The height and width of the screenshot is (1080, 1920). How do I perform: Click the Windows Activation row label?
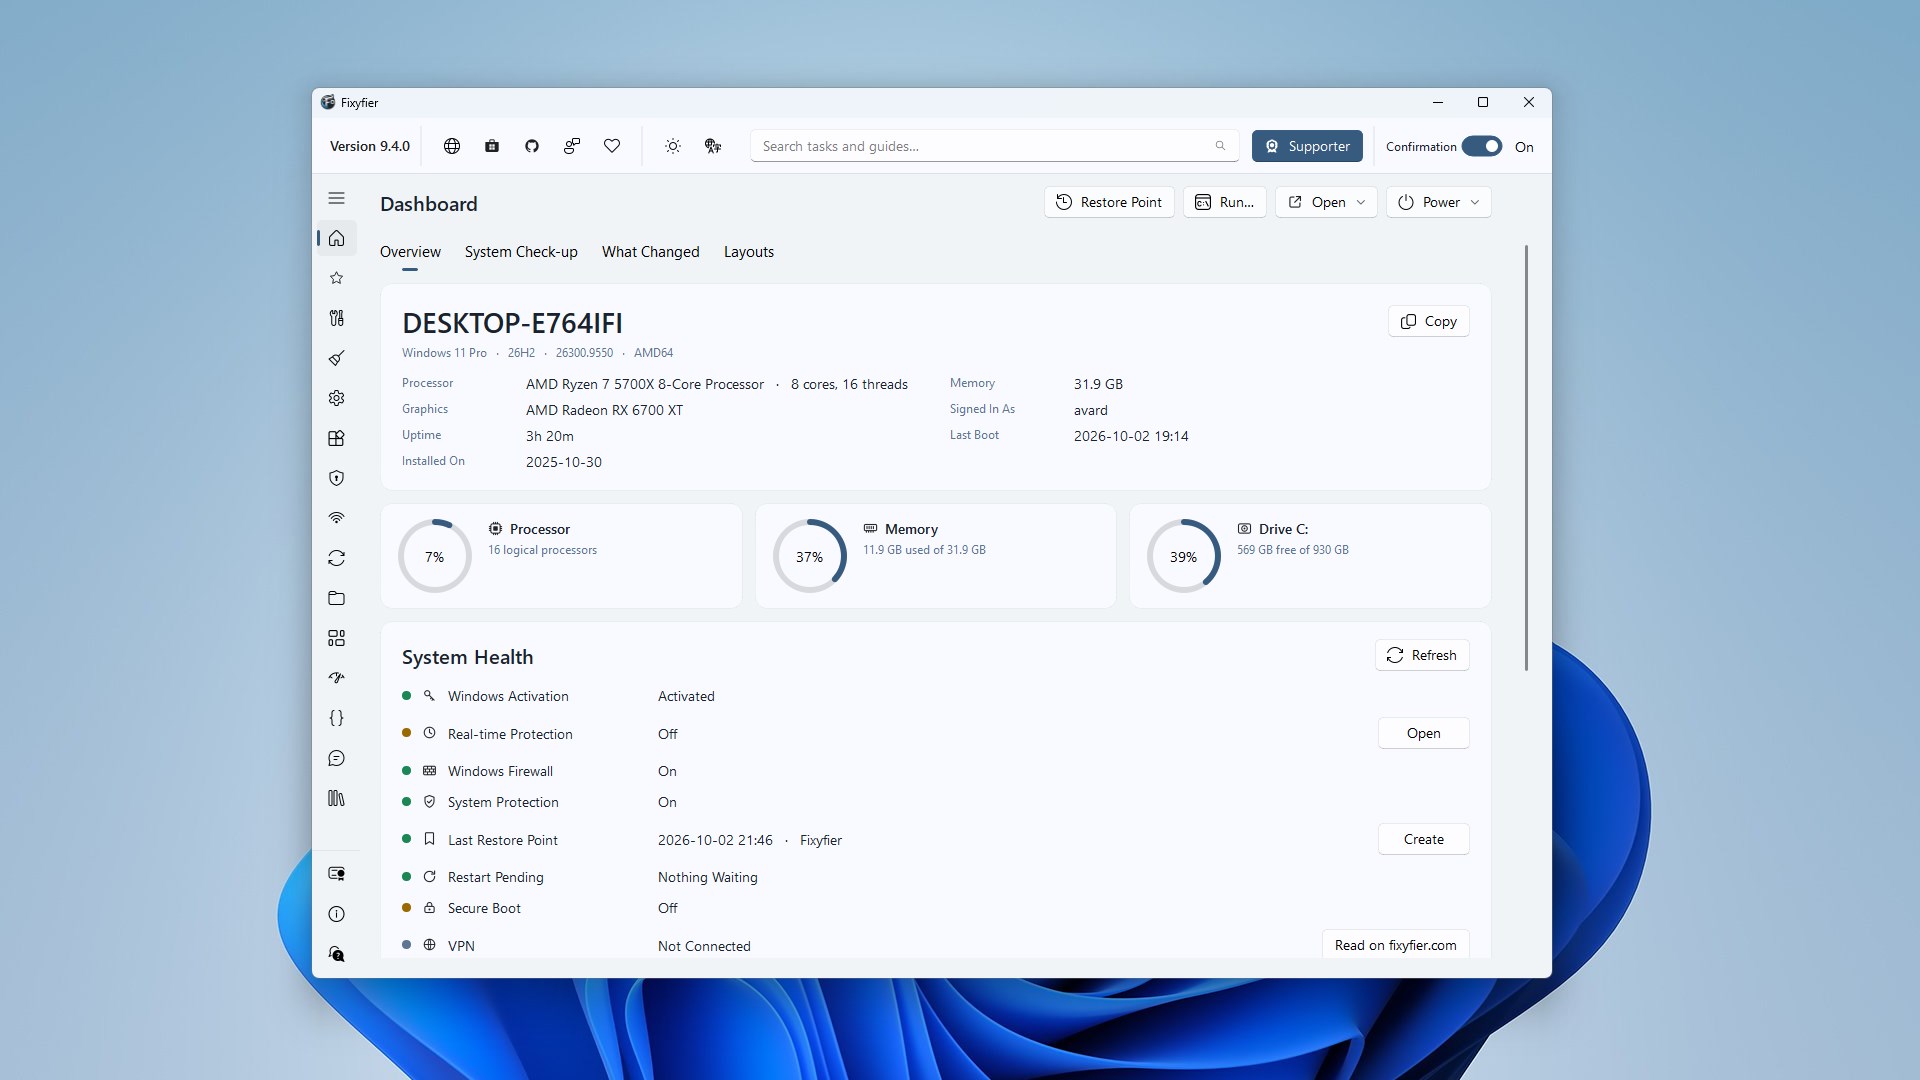tap(508, 696)
